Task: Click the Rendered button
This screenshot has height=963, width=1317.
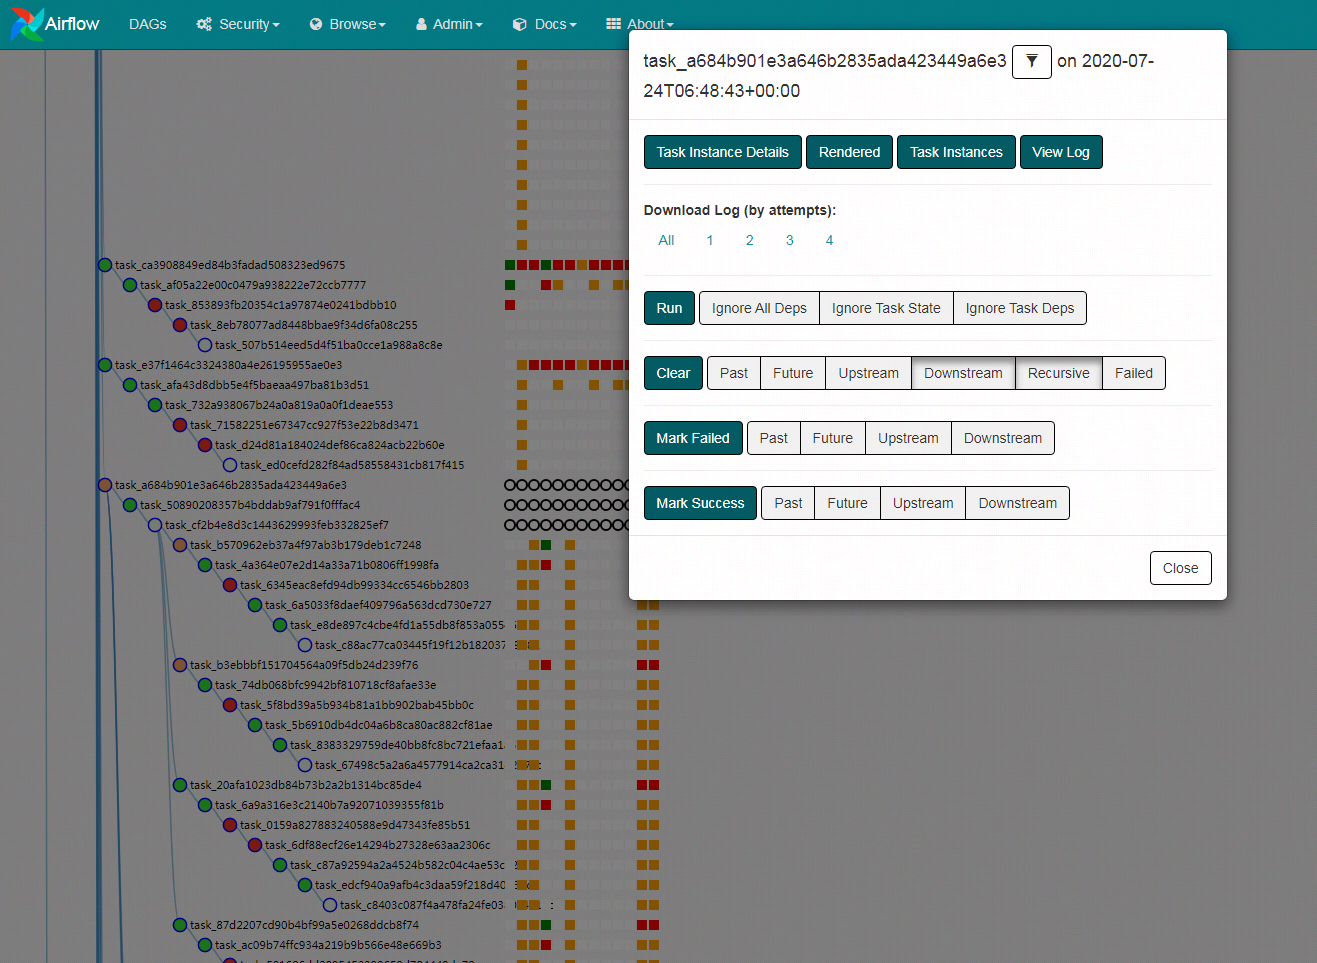Action: (x=849, y=152)
